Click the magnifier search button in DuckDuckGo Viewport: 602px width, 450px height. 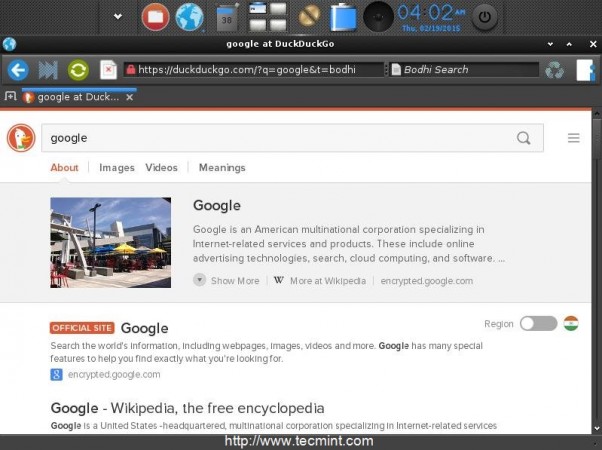pos(523,138)
